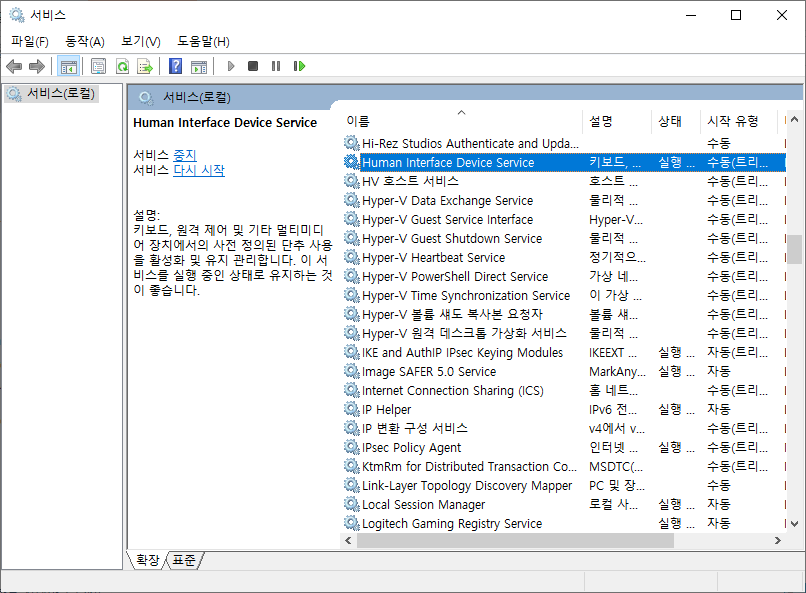Screen dimensions: 806x593
Task: Open the Help question mark icon
Action: pos(175,66)
